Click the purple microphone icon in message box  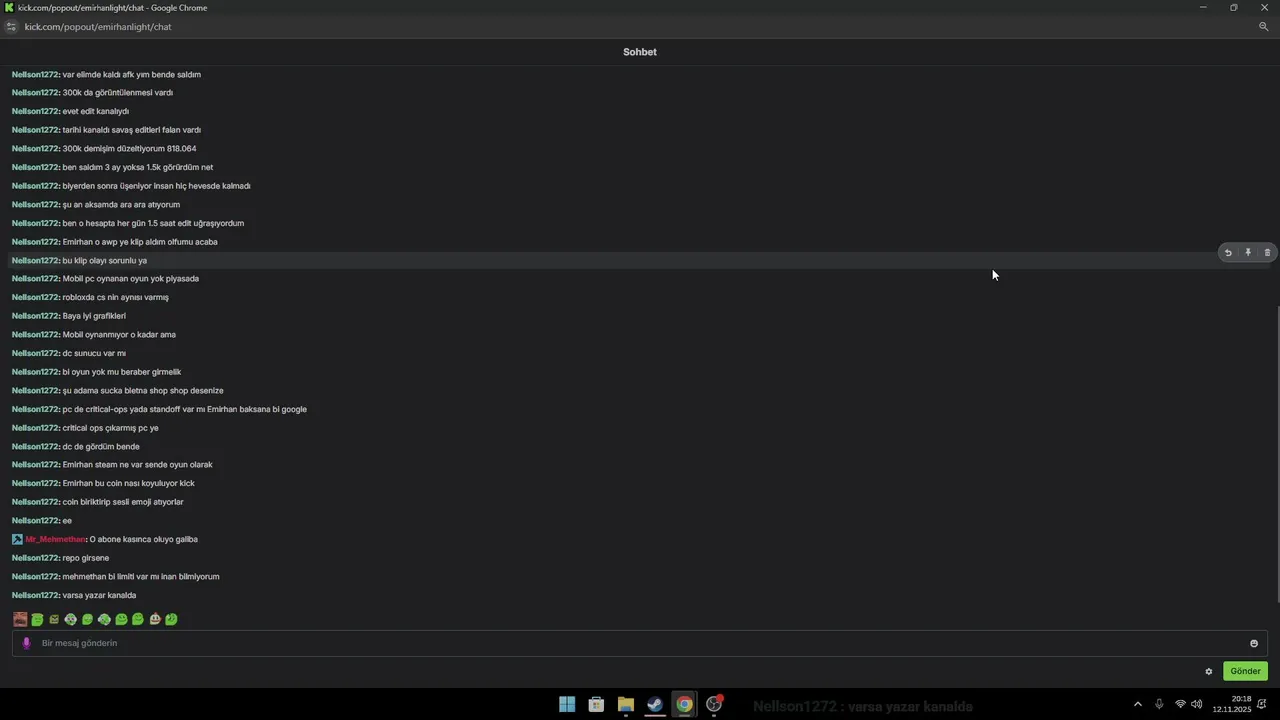[x=27, y=643]
